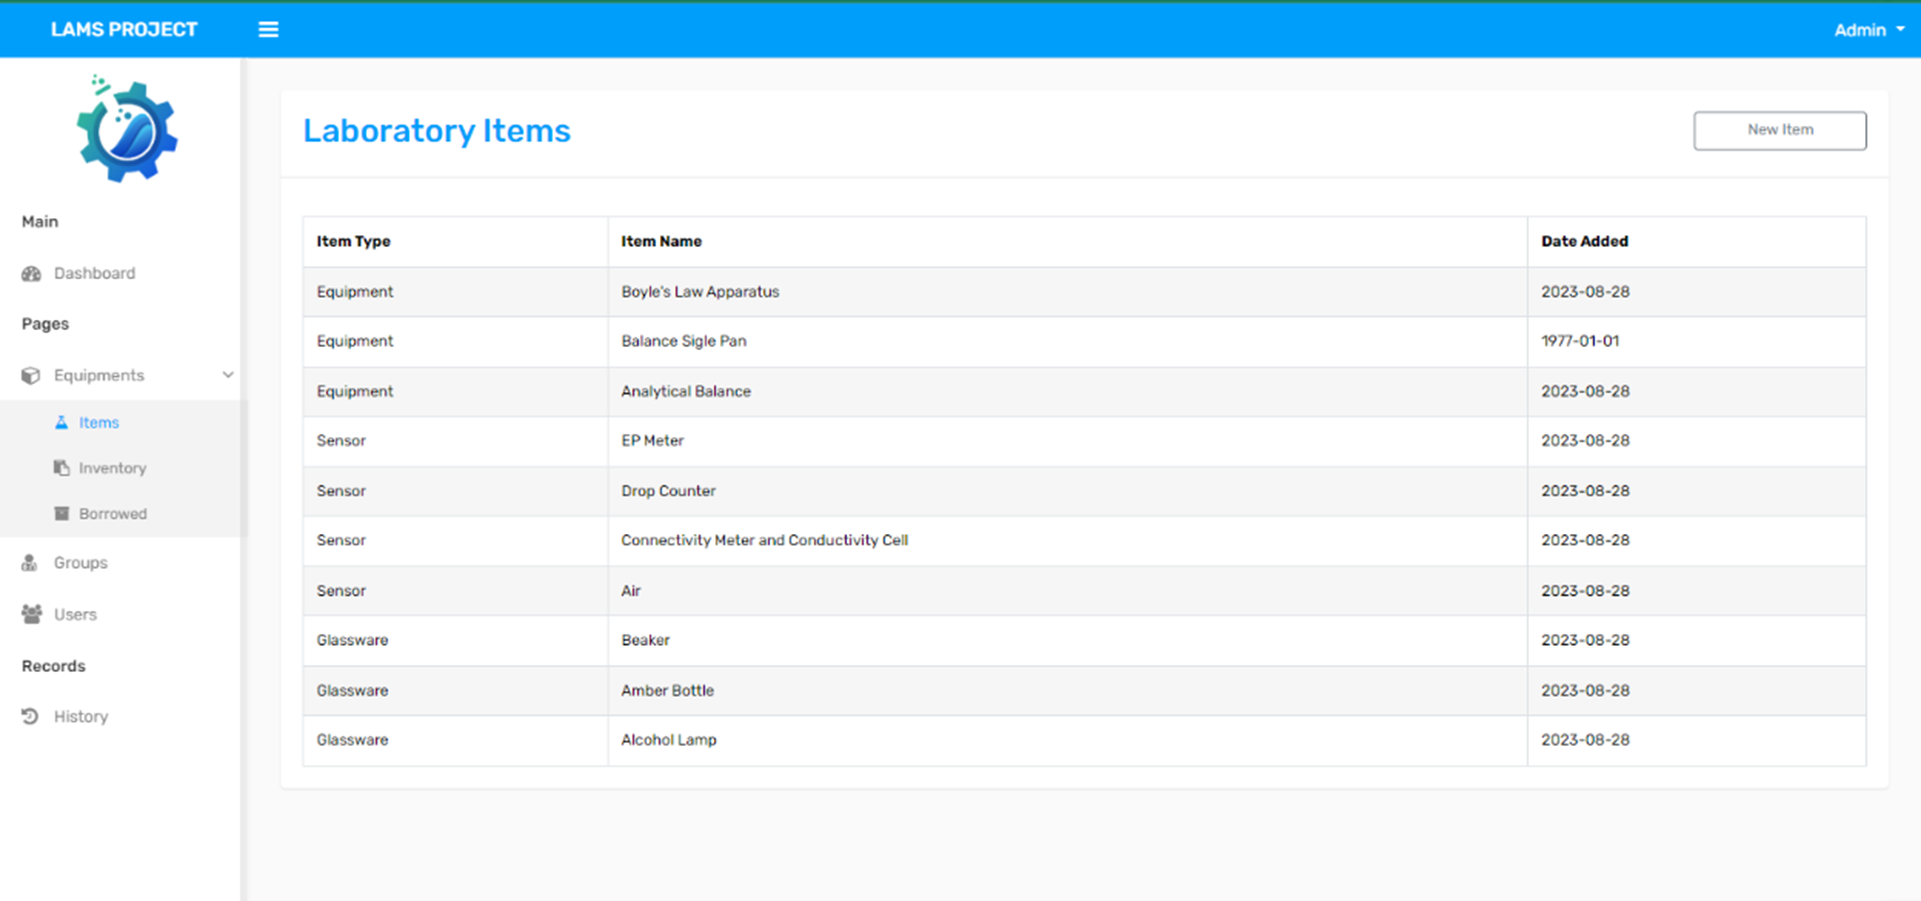Open Inventory submenu entry

click(112, 468)
